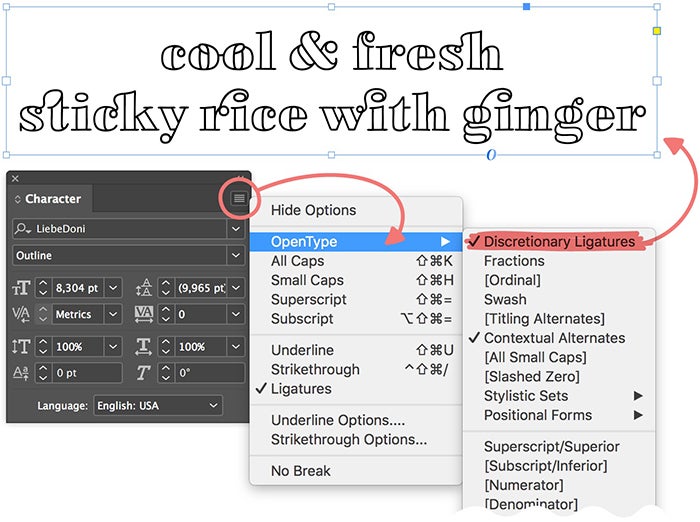The height and width of the screenshot is (522, 700).
Task: Click the baseline shift icon
Action: click(21, 373)
